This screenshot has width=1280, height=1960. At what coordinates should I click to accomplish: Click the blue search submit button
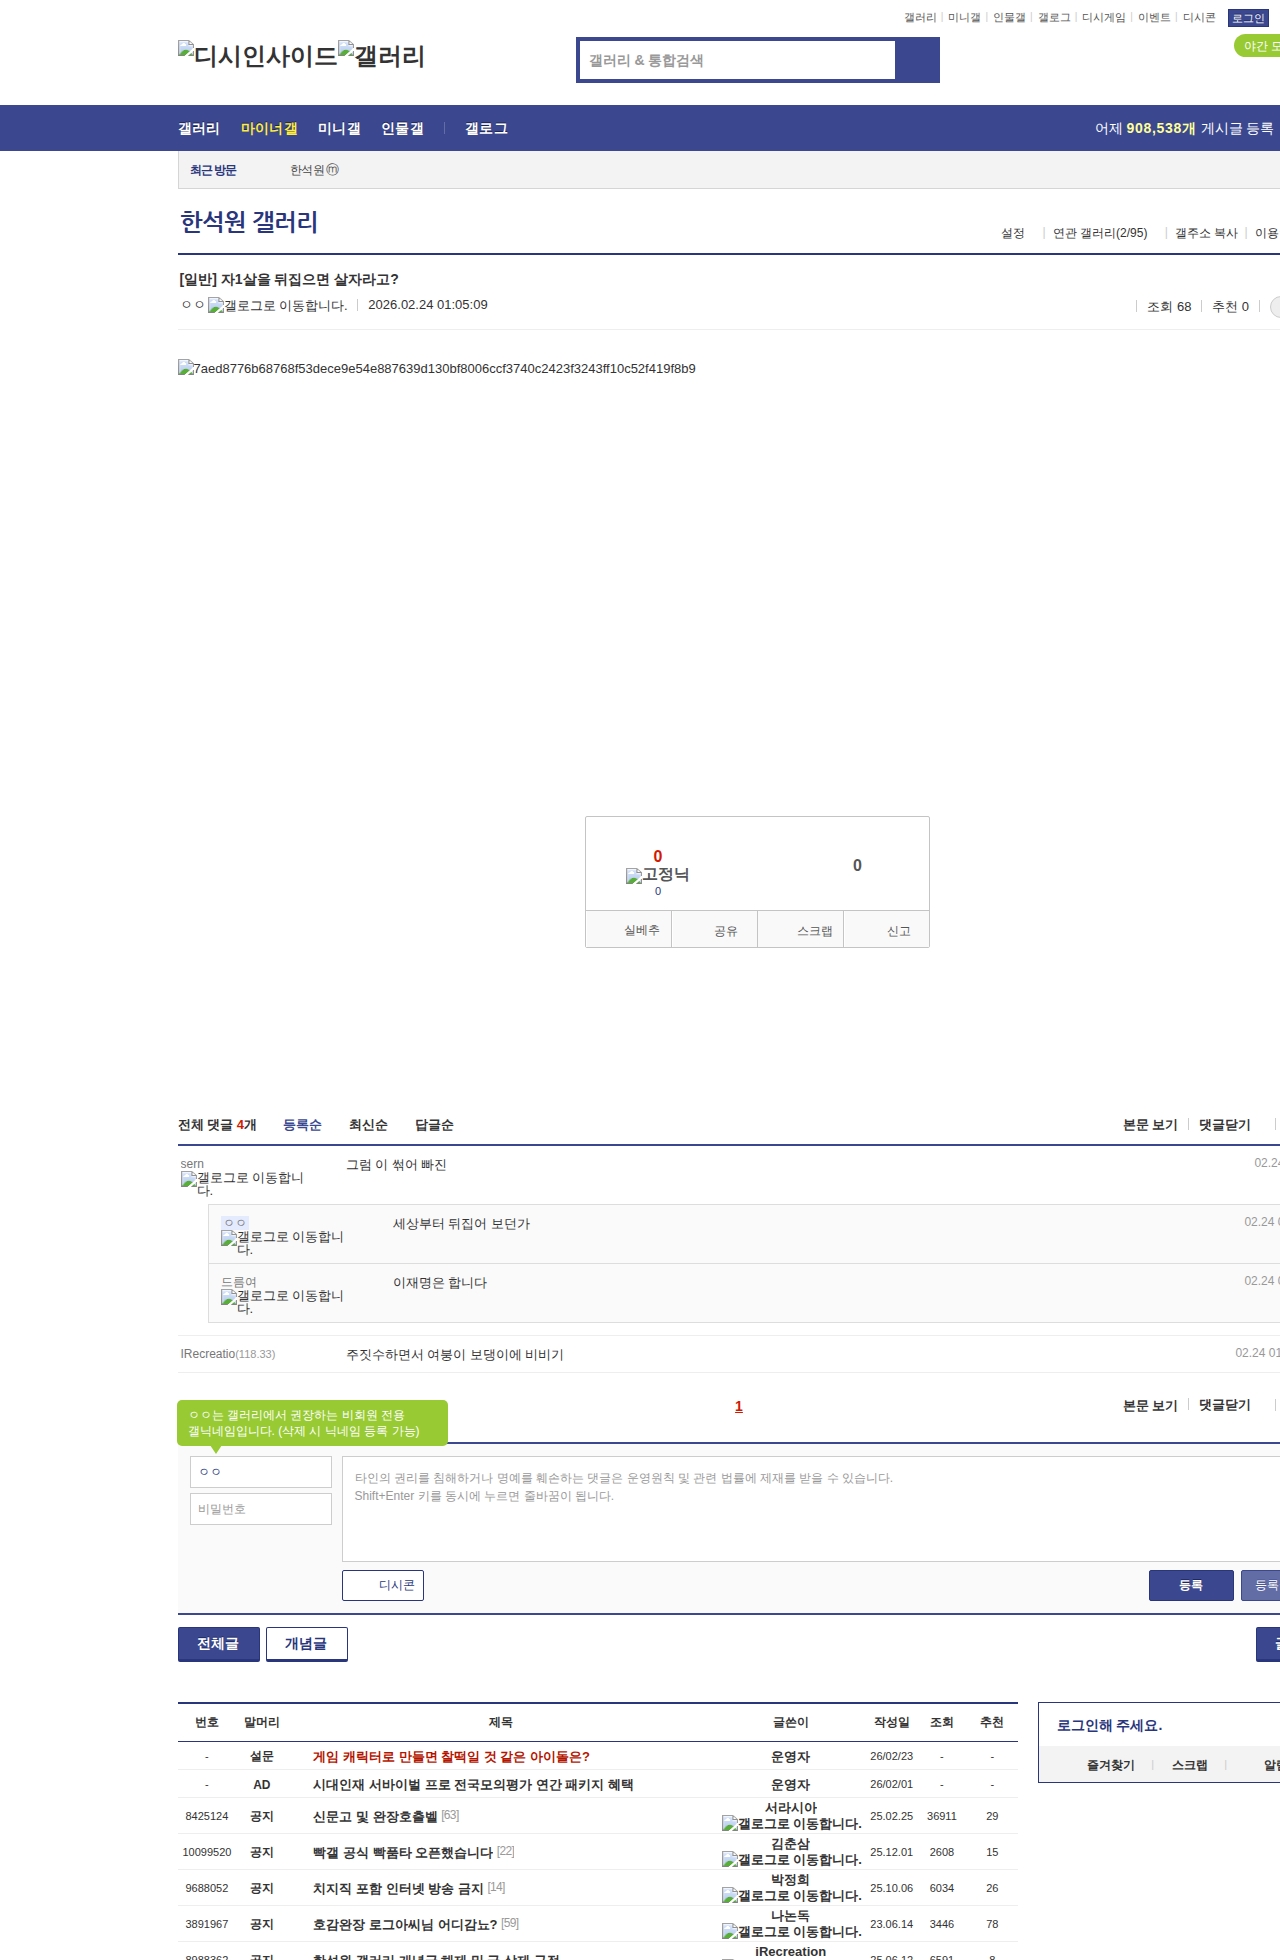pos(917,60)
